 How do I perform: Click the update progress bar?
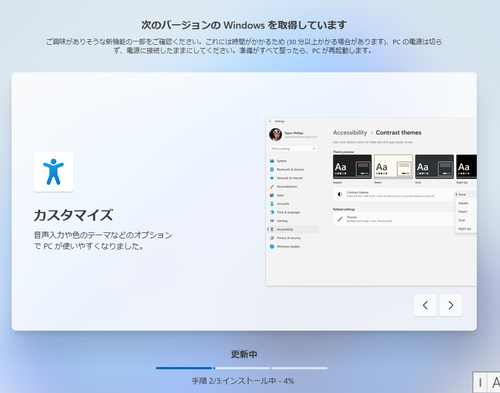pos(242,368)
